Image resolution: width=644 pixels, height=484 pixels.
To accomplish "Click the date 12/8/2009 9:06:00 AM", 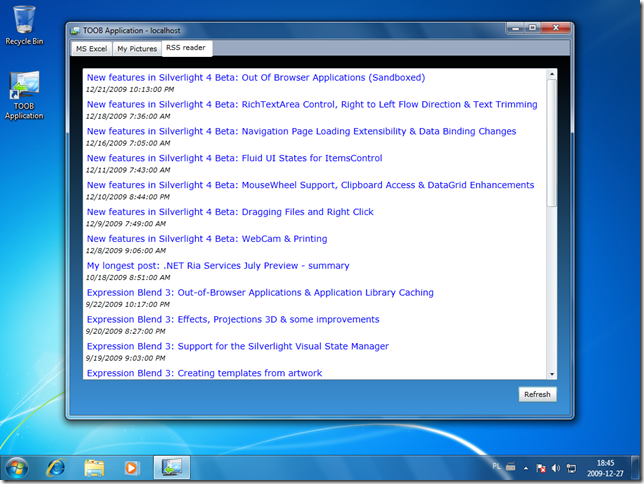I will pyautogui.click(x=126, y=251).
